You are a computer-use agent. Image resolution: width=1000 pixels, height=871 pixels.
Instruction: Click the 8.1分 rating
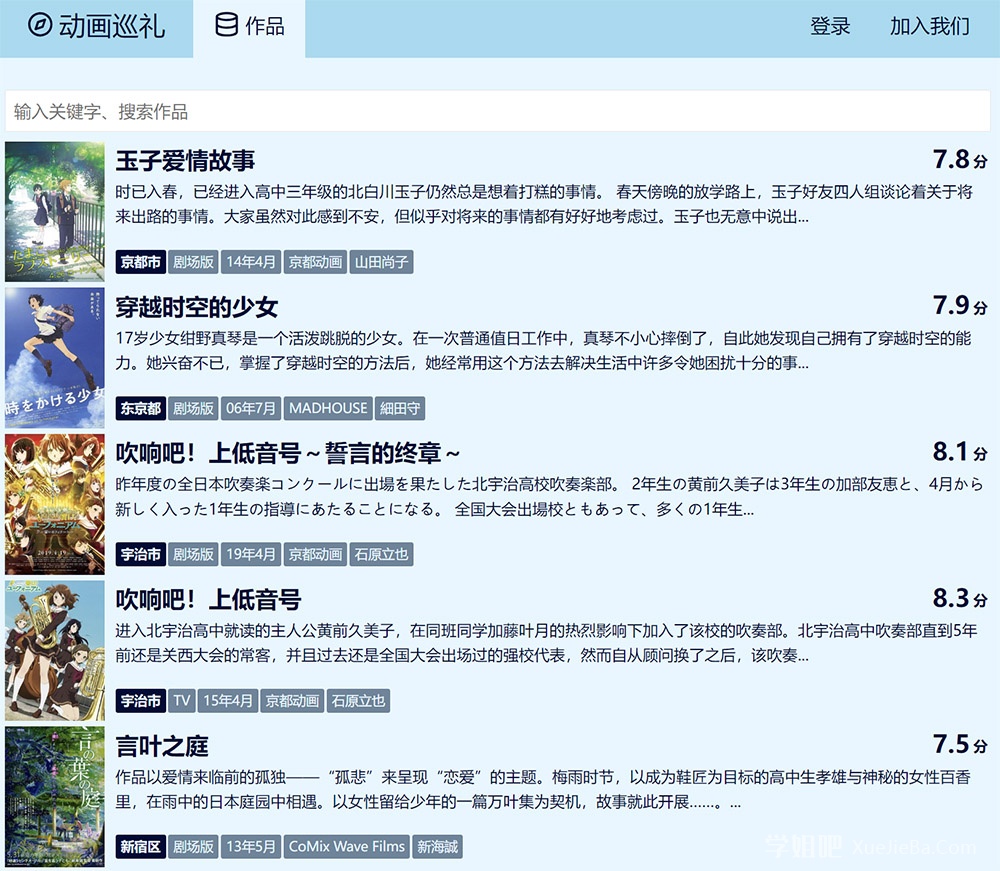point(960,452)
